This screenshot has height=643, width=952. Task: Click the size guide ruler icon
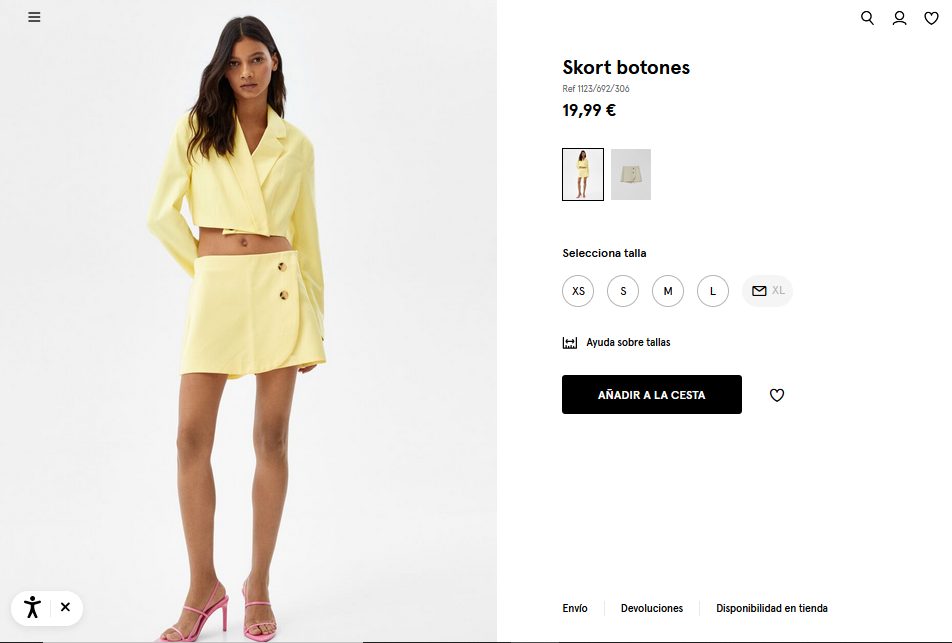(570, 343)
